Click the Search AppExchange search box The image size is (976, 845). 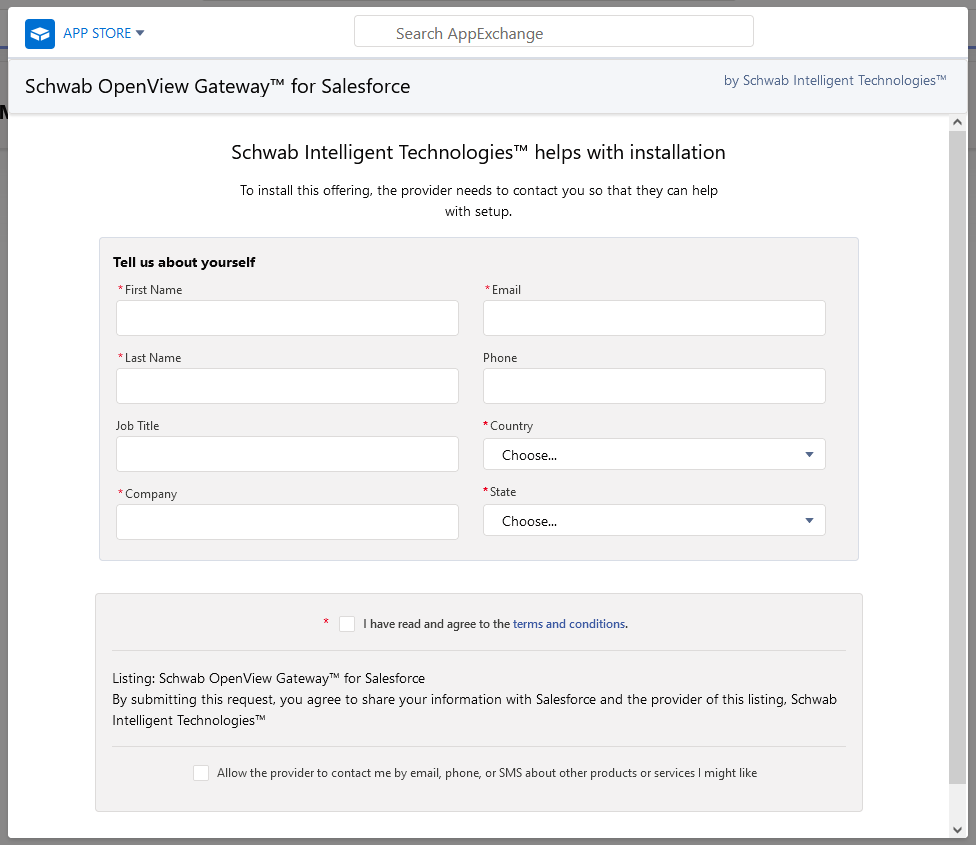click(x=553, y=31)
